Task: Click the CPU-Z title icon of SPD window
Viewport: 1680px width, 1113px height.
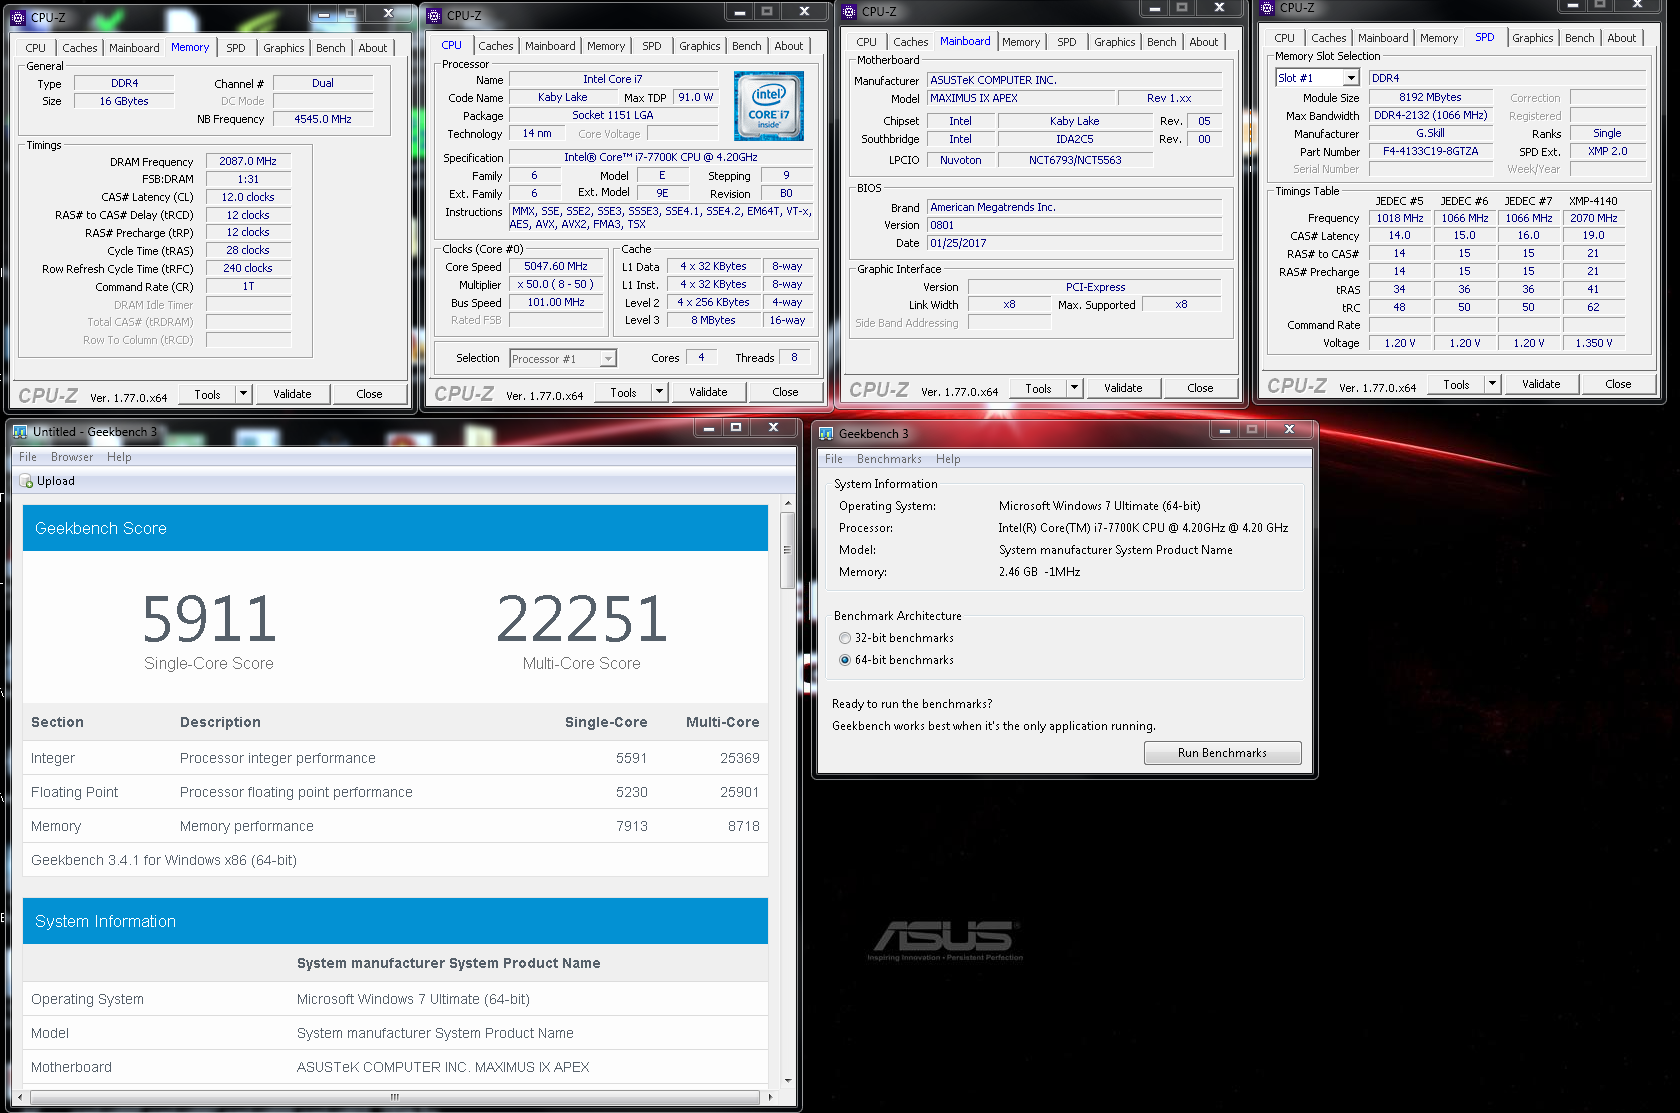Action: pos(1268,8)
